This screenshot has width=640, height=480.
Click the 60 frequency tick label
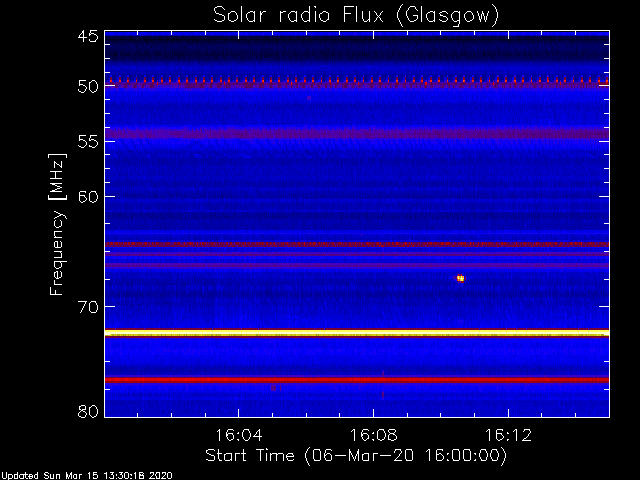pyautogui.click(x=88, y=197)
